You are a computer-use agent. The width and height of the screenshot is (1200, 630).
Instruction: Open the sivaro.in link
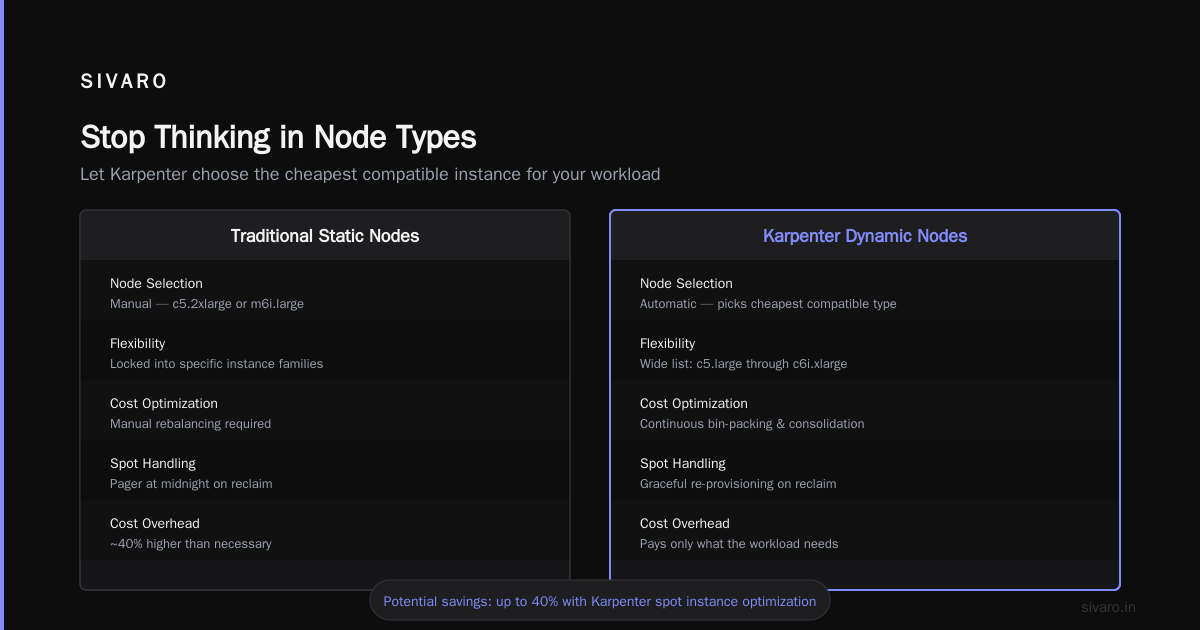pos(1108,607)
